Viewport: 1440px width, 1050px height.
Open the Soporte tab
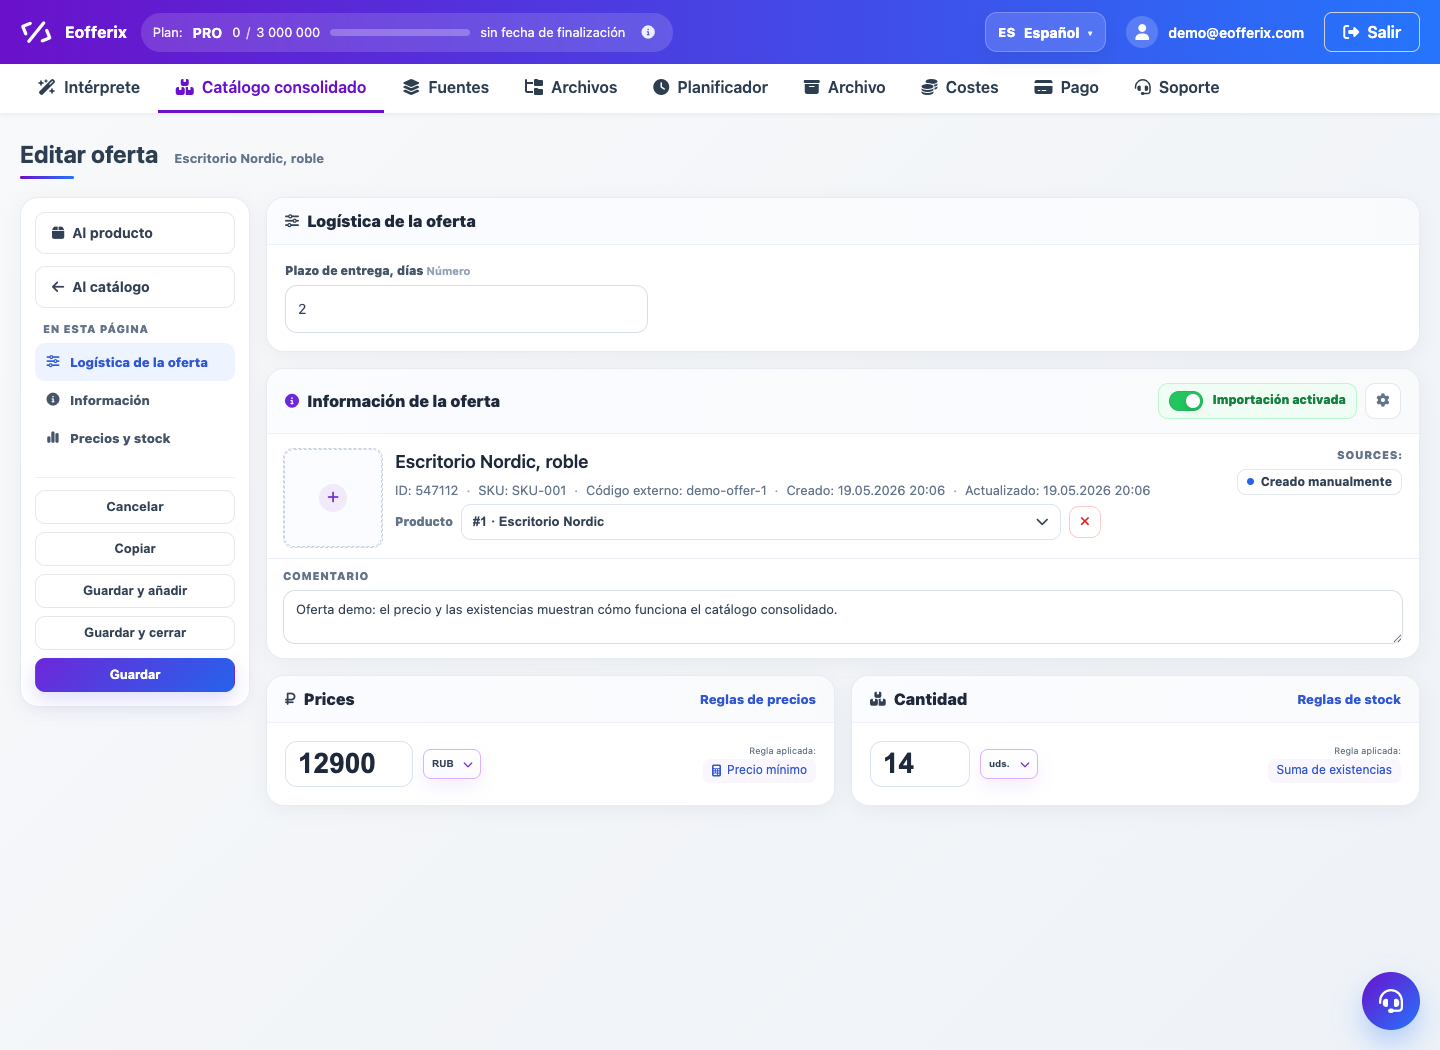pyautogui.click(x=1177, y=87)
